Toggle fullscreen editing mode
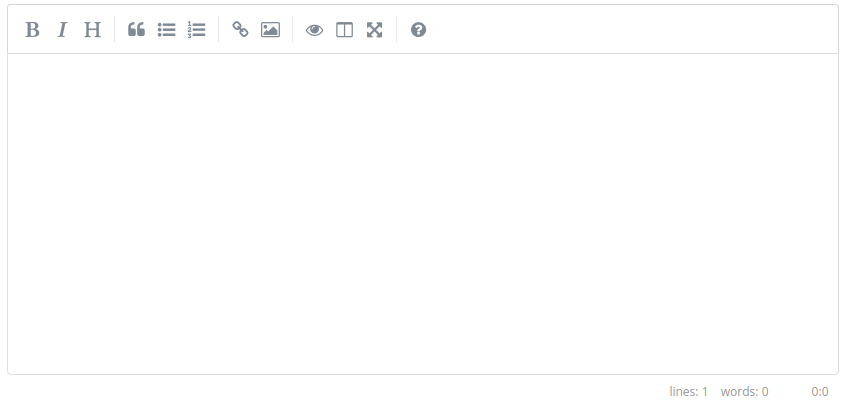The width and height of the screenshot is (847, 407). click(x=374, y=30)
